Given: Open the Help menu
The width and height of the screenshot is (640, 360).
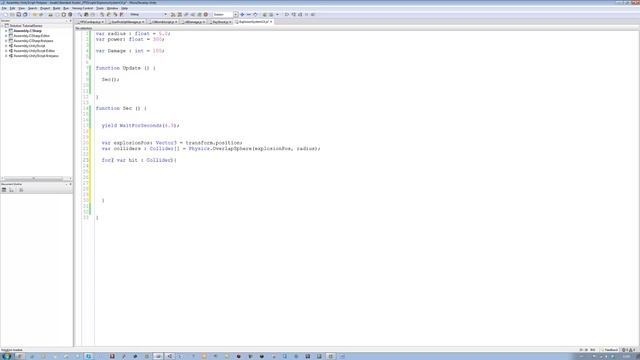Looking at the screenshot, I should point(124,8).
